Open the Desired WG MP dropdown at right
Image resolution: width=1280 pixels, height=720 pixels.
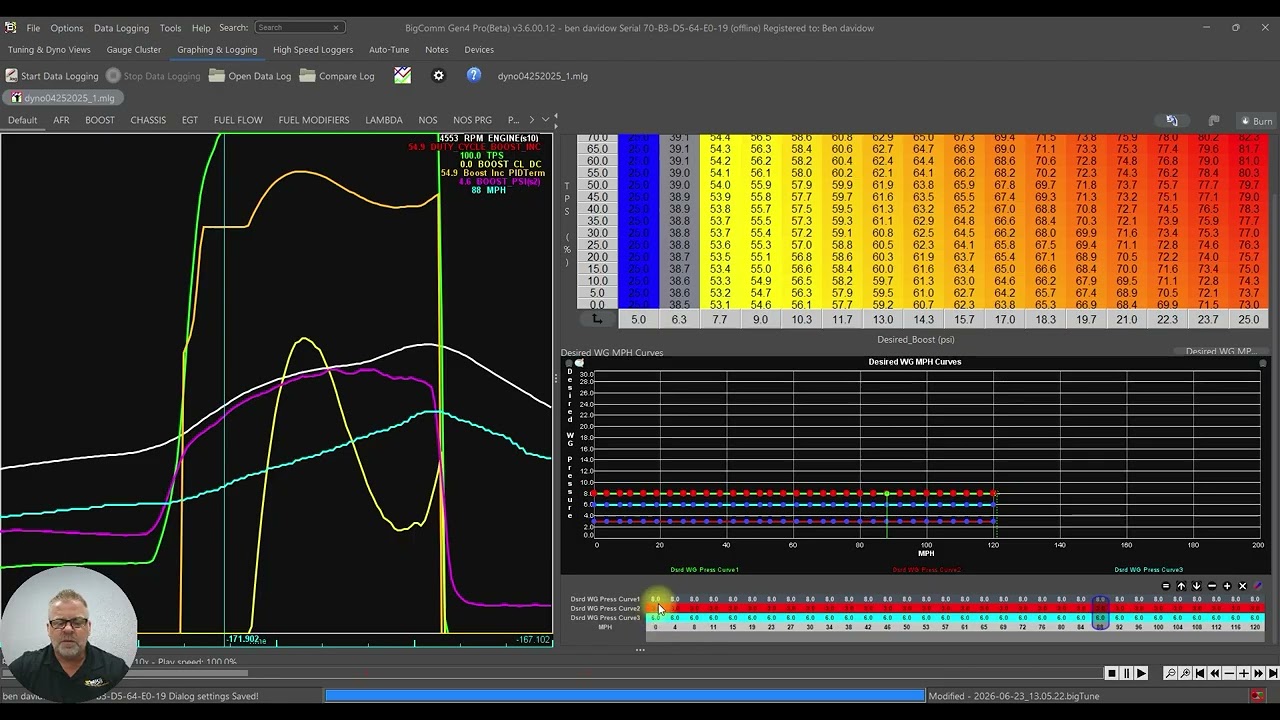tap(1218, 352)
